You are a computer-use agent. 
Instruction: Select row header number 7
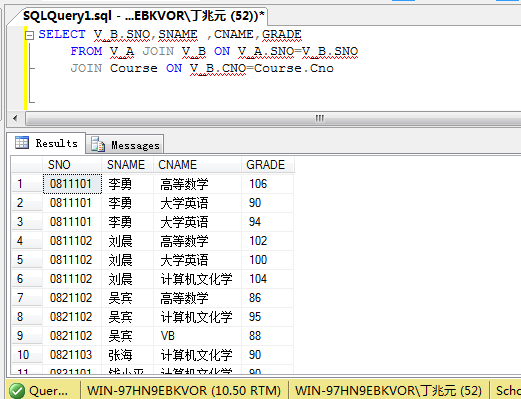click(x=27, y=298)
